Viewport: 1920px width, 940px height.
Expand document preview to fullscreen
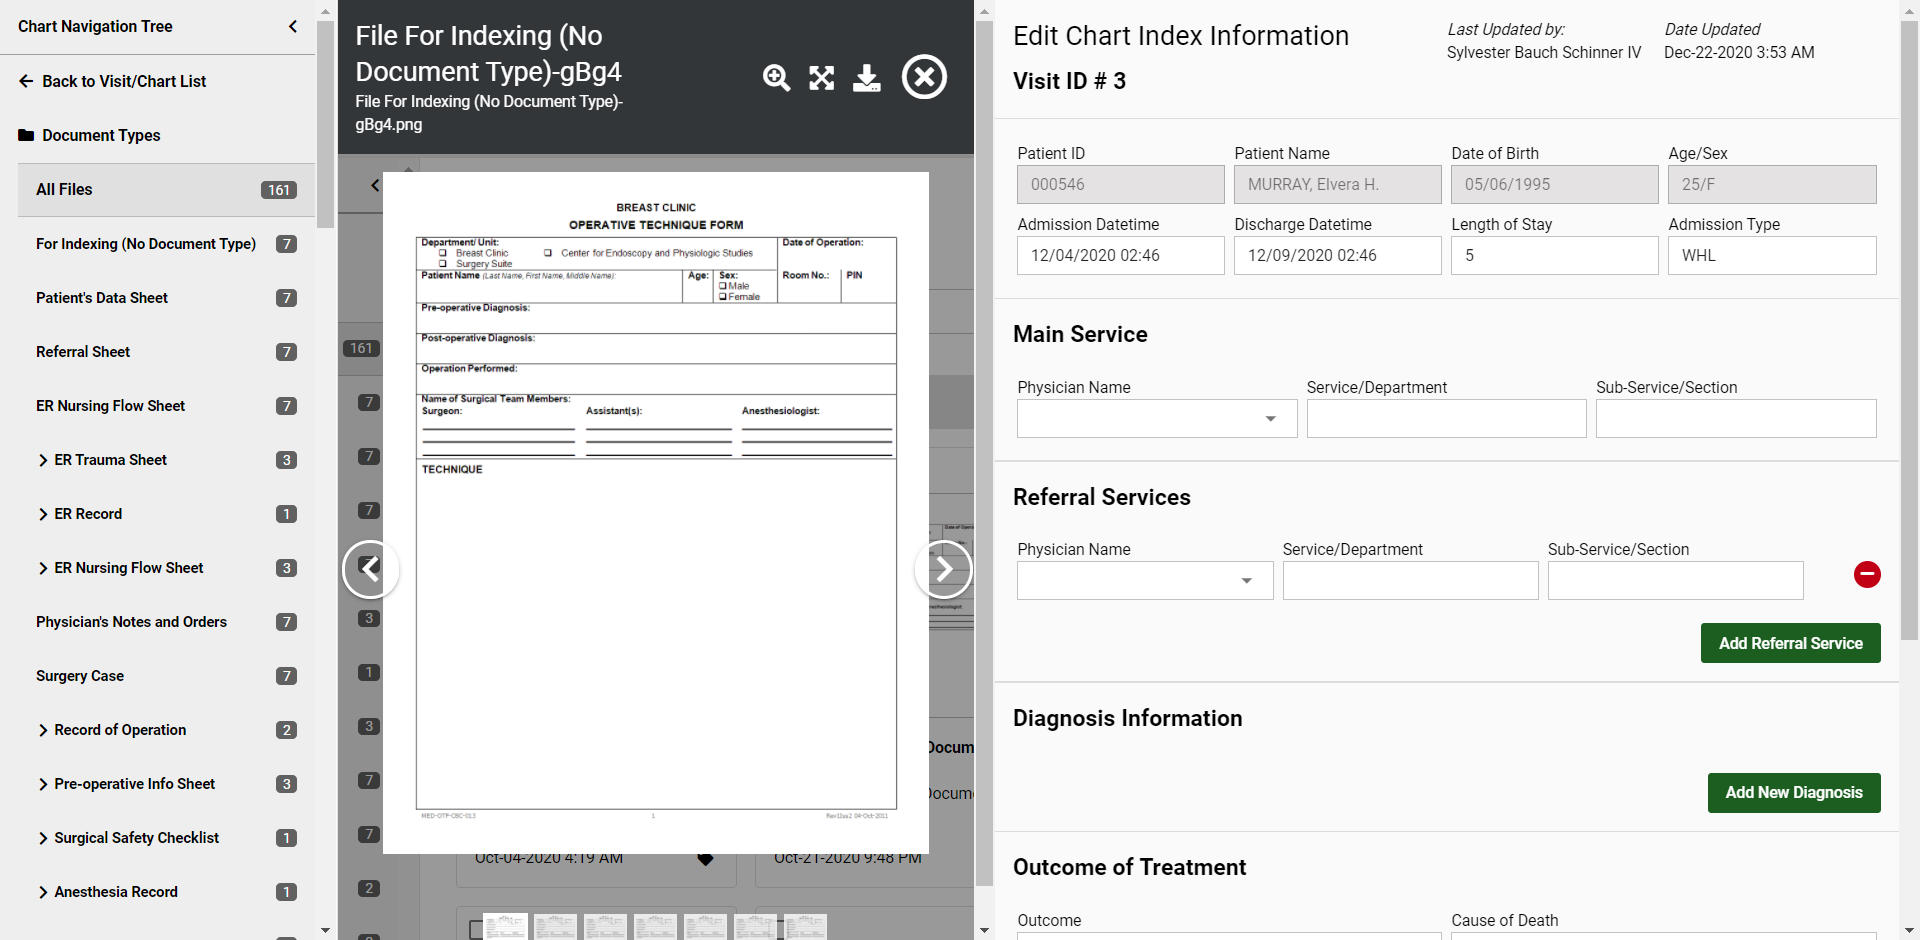click(x=821, y=78)
